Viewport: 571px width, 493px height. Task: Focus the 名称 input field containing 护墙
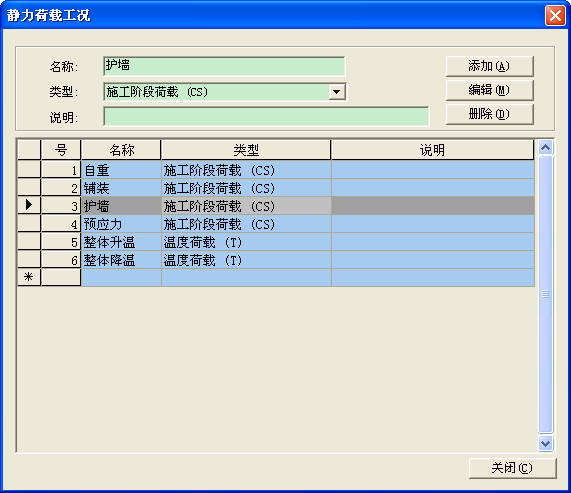click(x=224, y=66)
